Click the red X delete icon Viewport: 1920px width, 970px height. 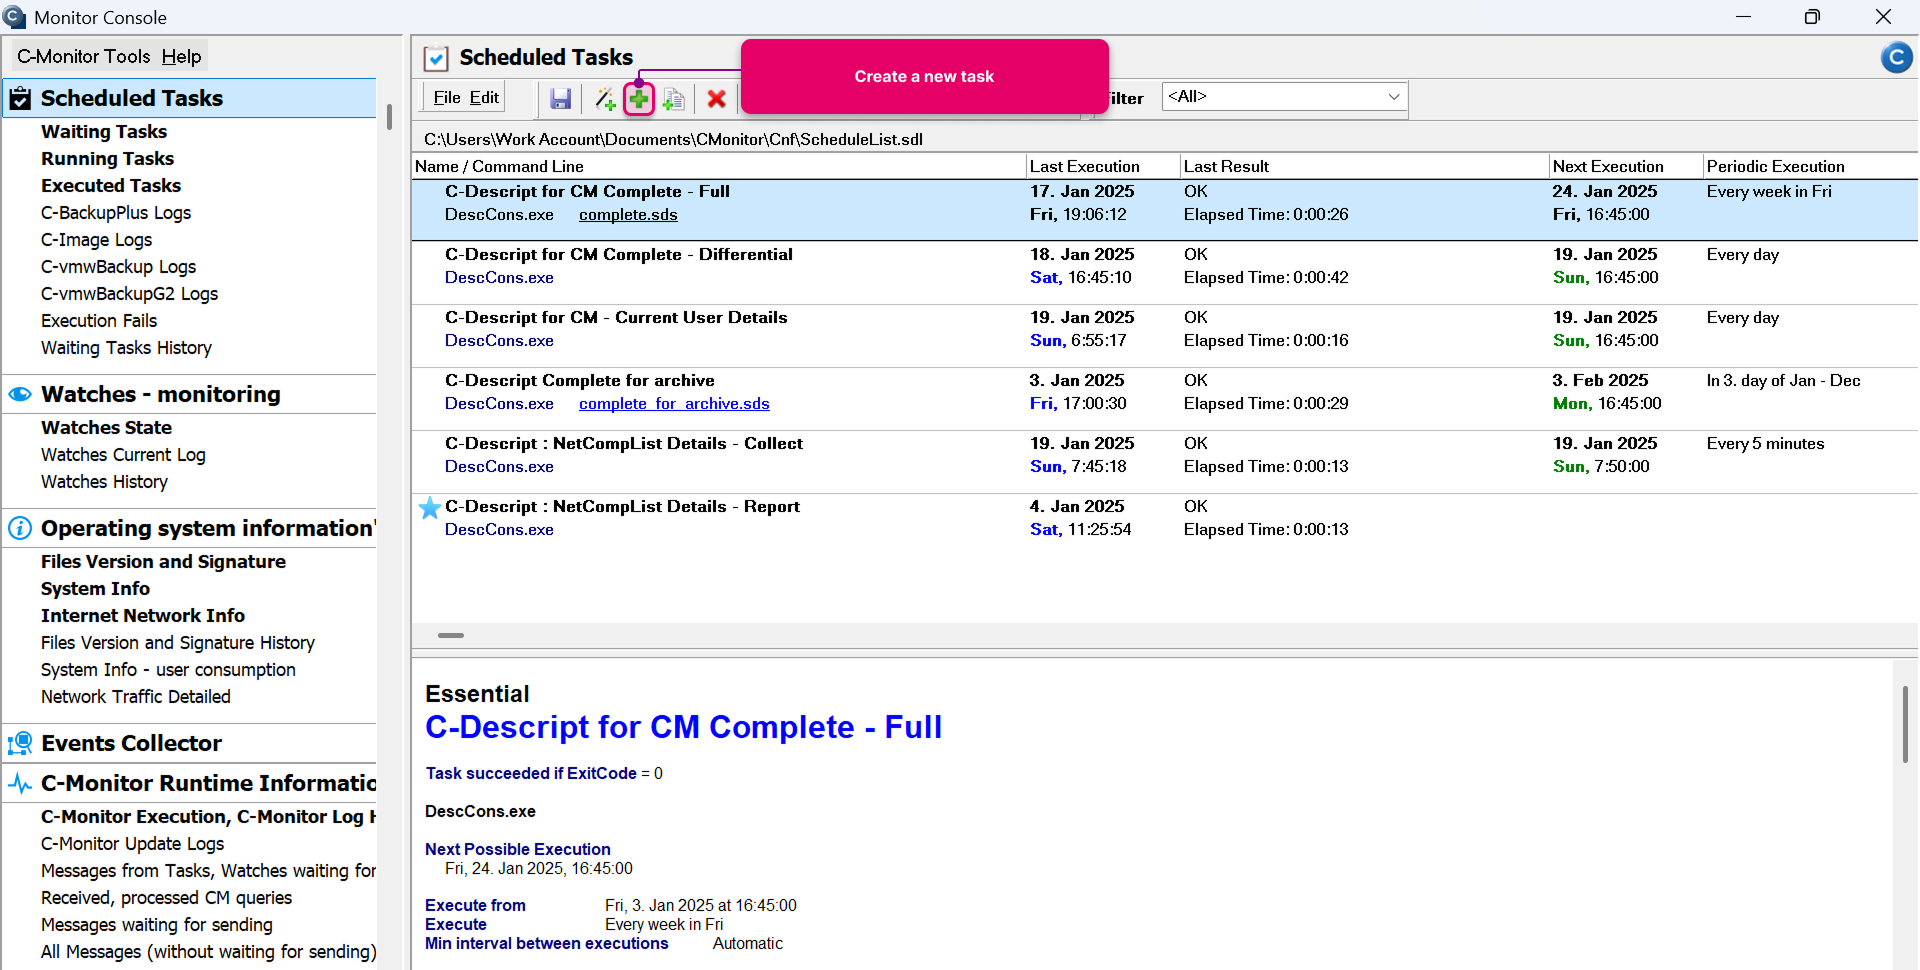717,98
